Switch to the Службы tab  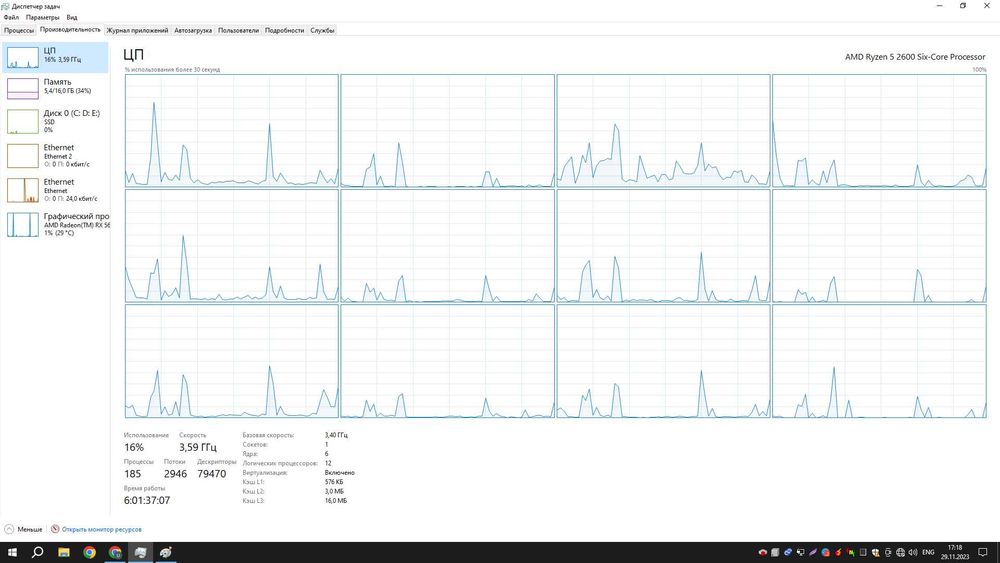(322, 30)
